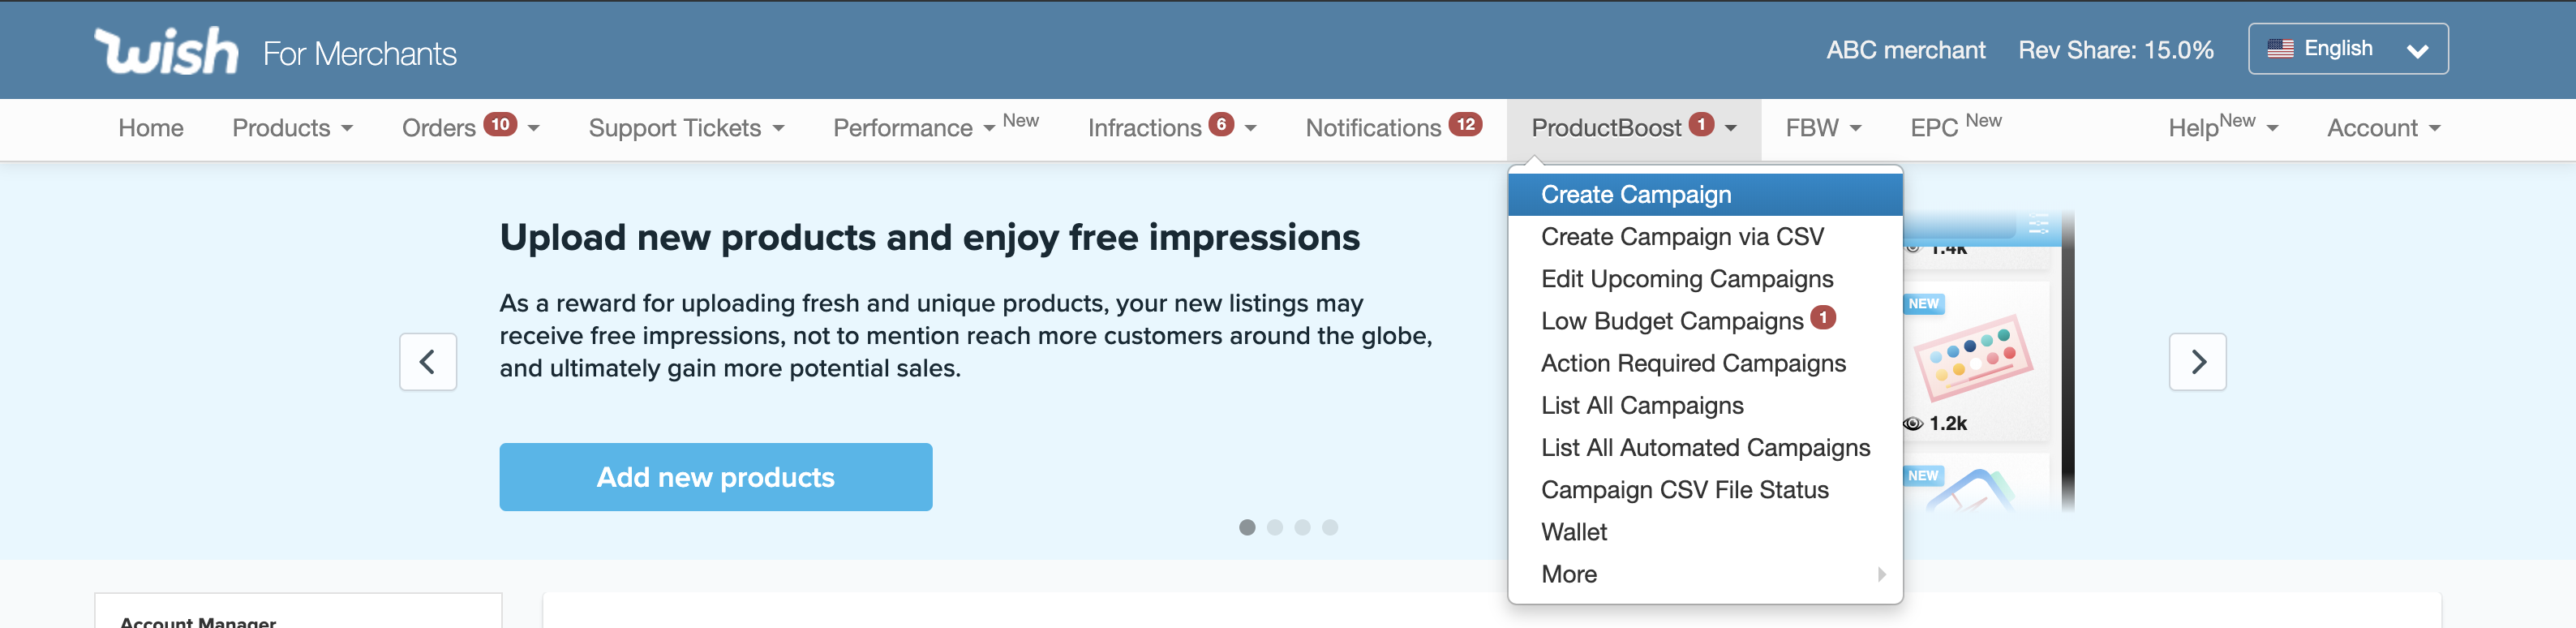Click the Add new products button
The height and width of the screenshot is (628, 2576).
tap(716, 477)
